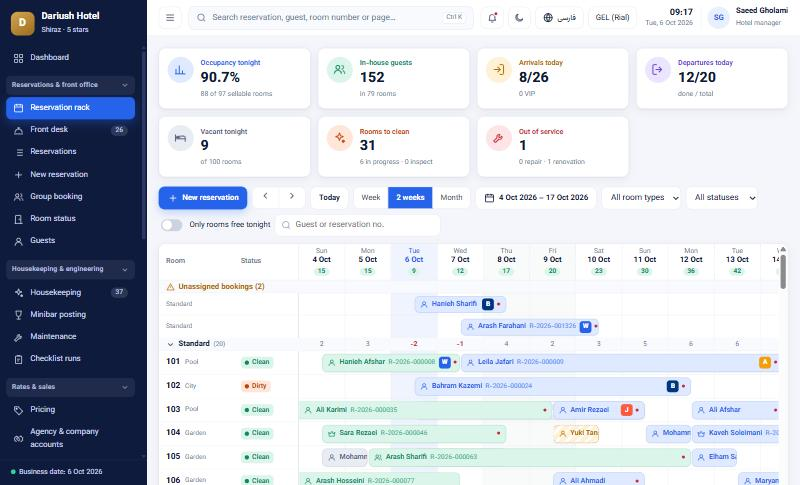Open Housekeeping page

coord(70,292)
